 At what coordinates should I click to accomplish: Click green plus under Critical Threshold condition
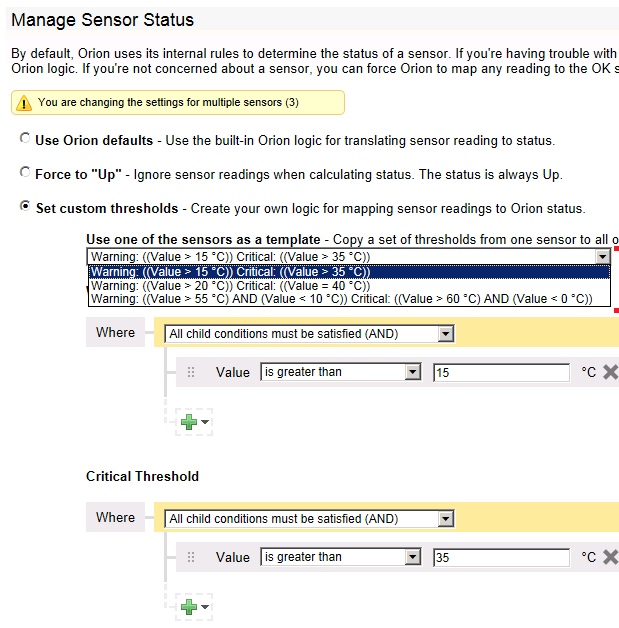pos(189,607)
